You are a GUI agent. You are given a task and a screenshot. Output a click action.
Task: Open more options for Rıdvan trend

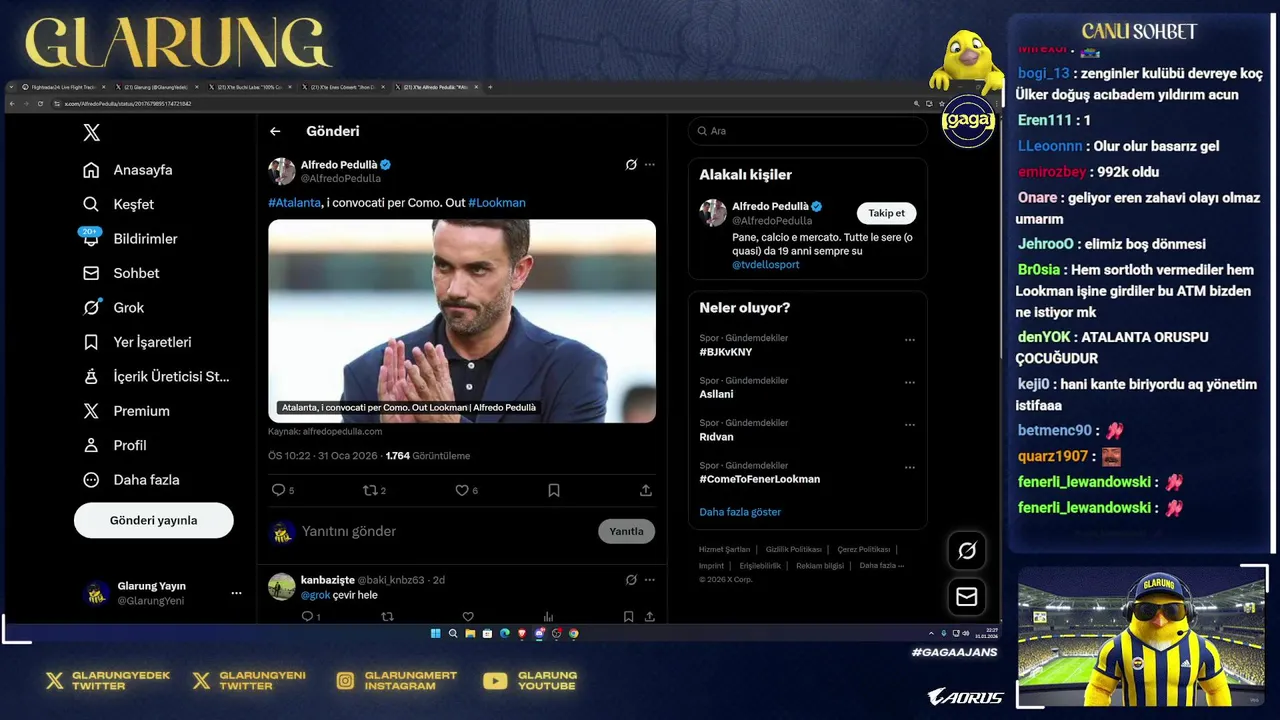pos(910,425)
